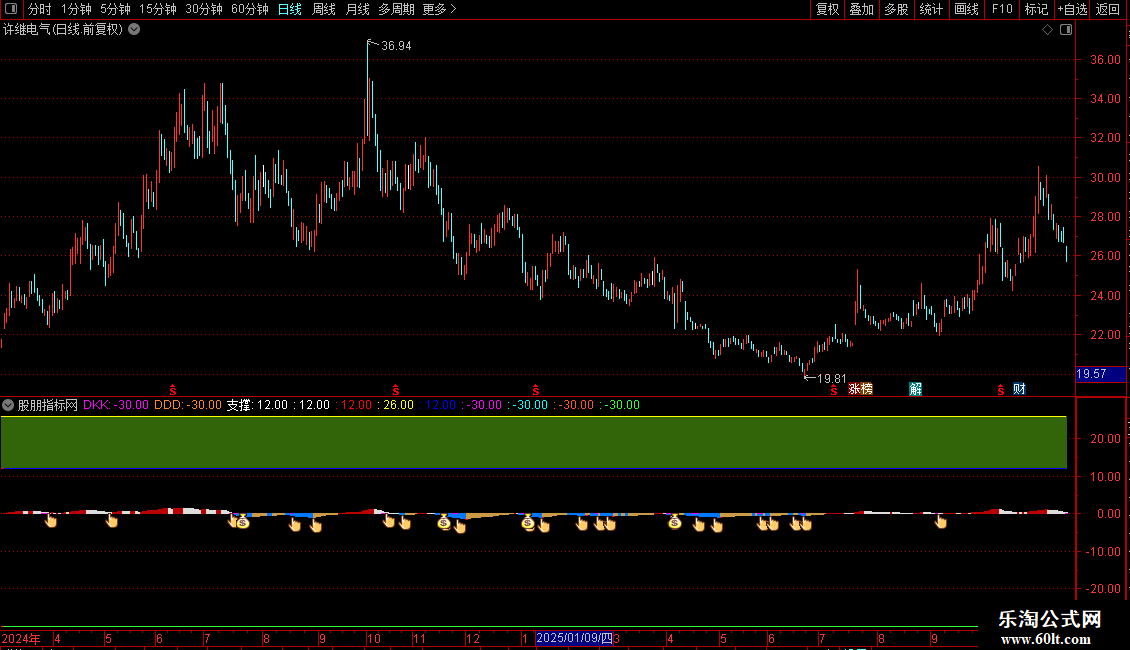Image resolution: width=1130 pixels, height=650 pixels.
Task: Click the 多股 multi-stock button
Action: tap(897, 9)
